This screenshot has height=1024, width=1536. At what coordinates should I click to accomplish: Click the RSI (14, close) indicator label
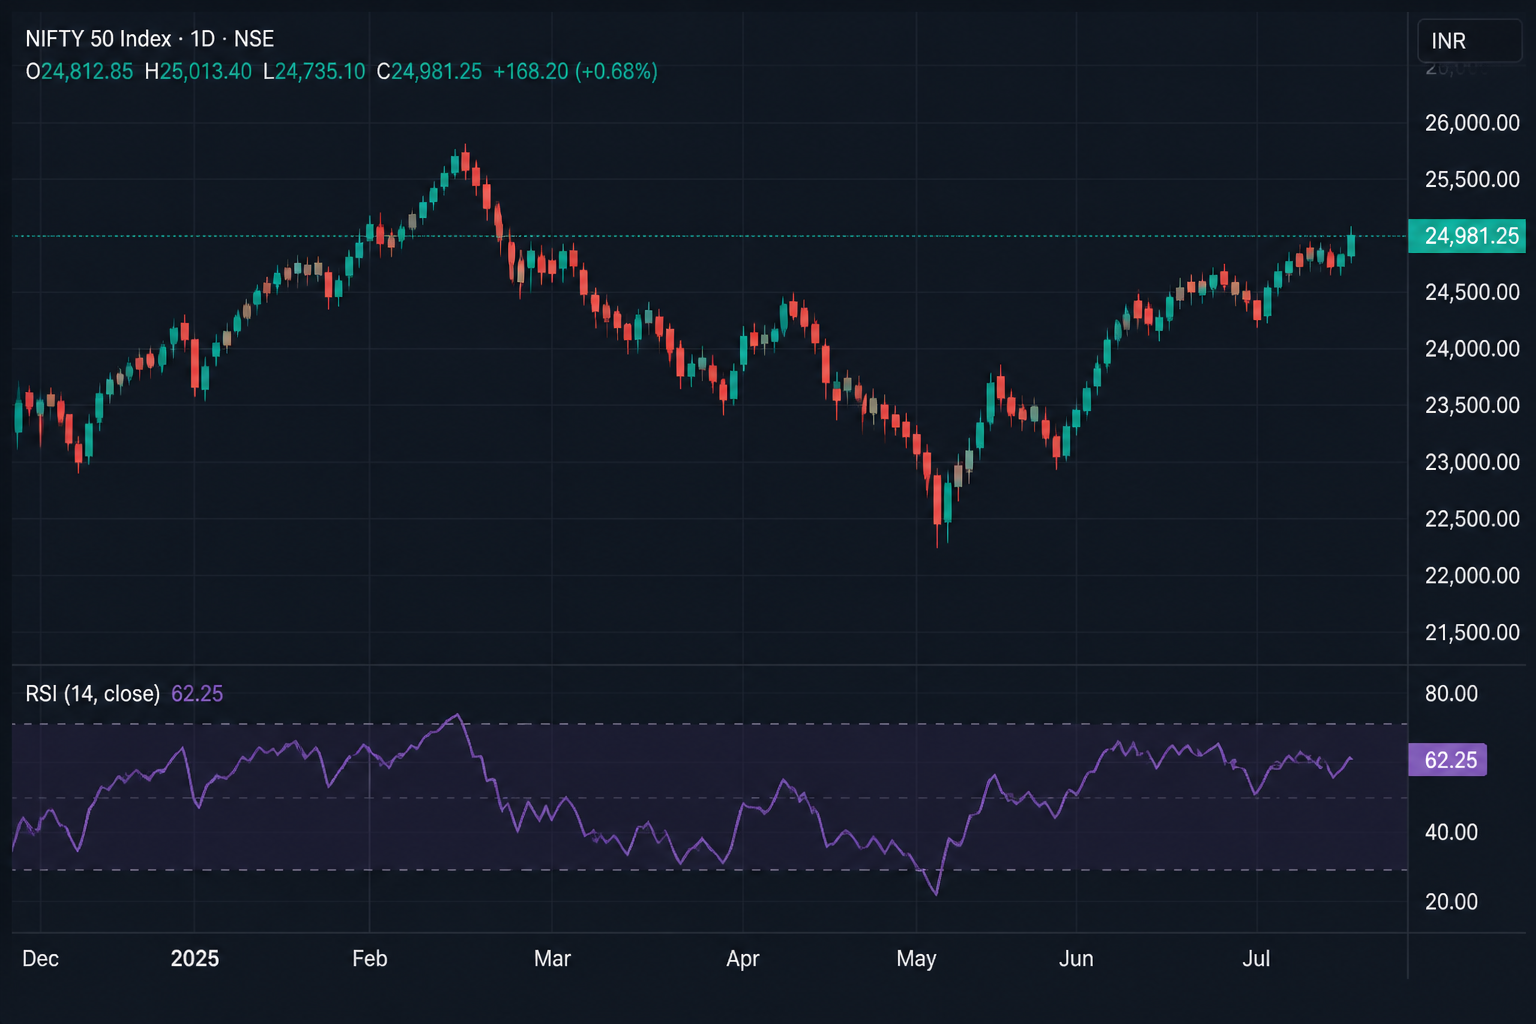click(x=92, y=694)
